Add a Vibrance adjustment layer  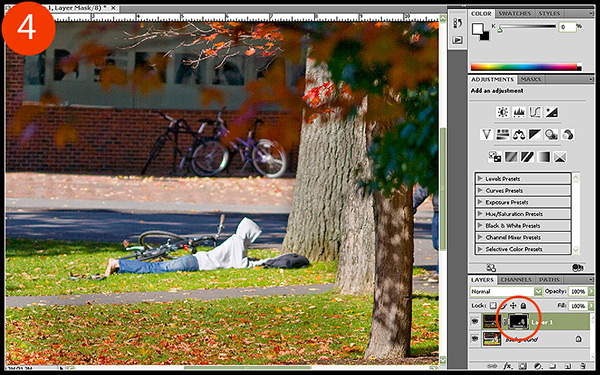486,134
